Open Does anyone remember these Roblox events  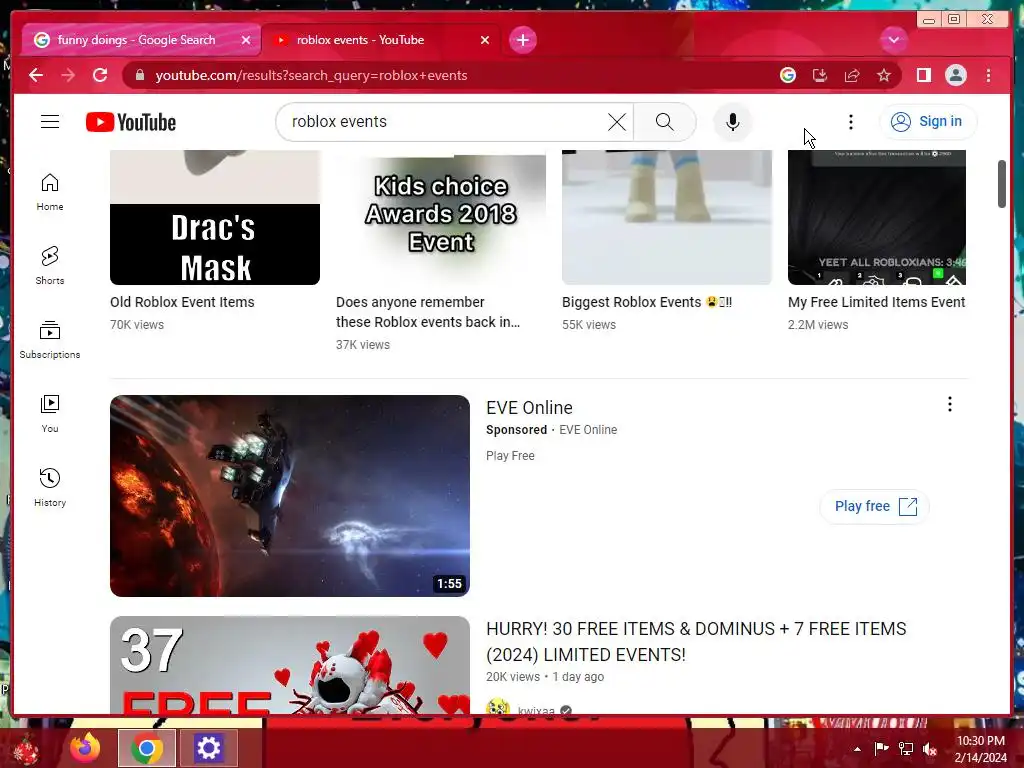click(428, 312)
